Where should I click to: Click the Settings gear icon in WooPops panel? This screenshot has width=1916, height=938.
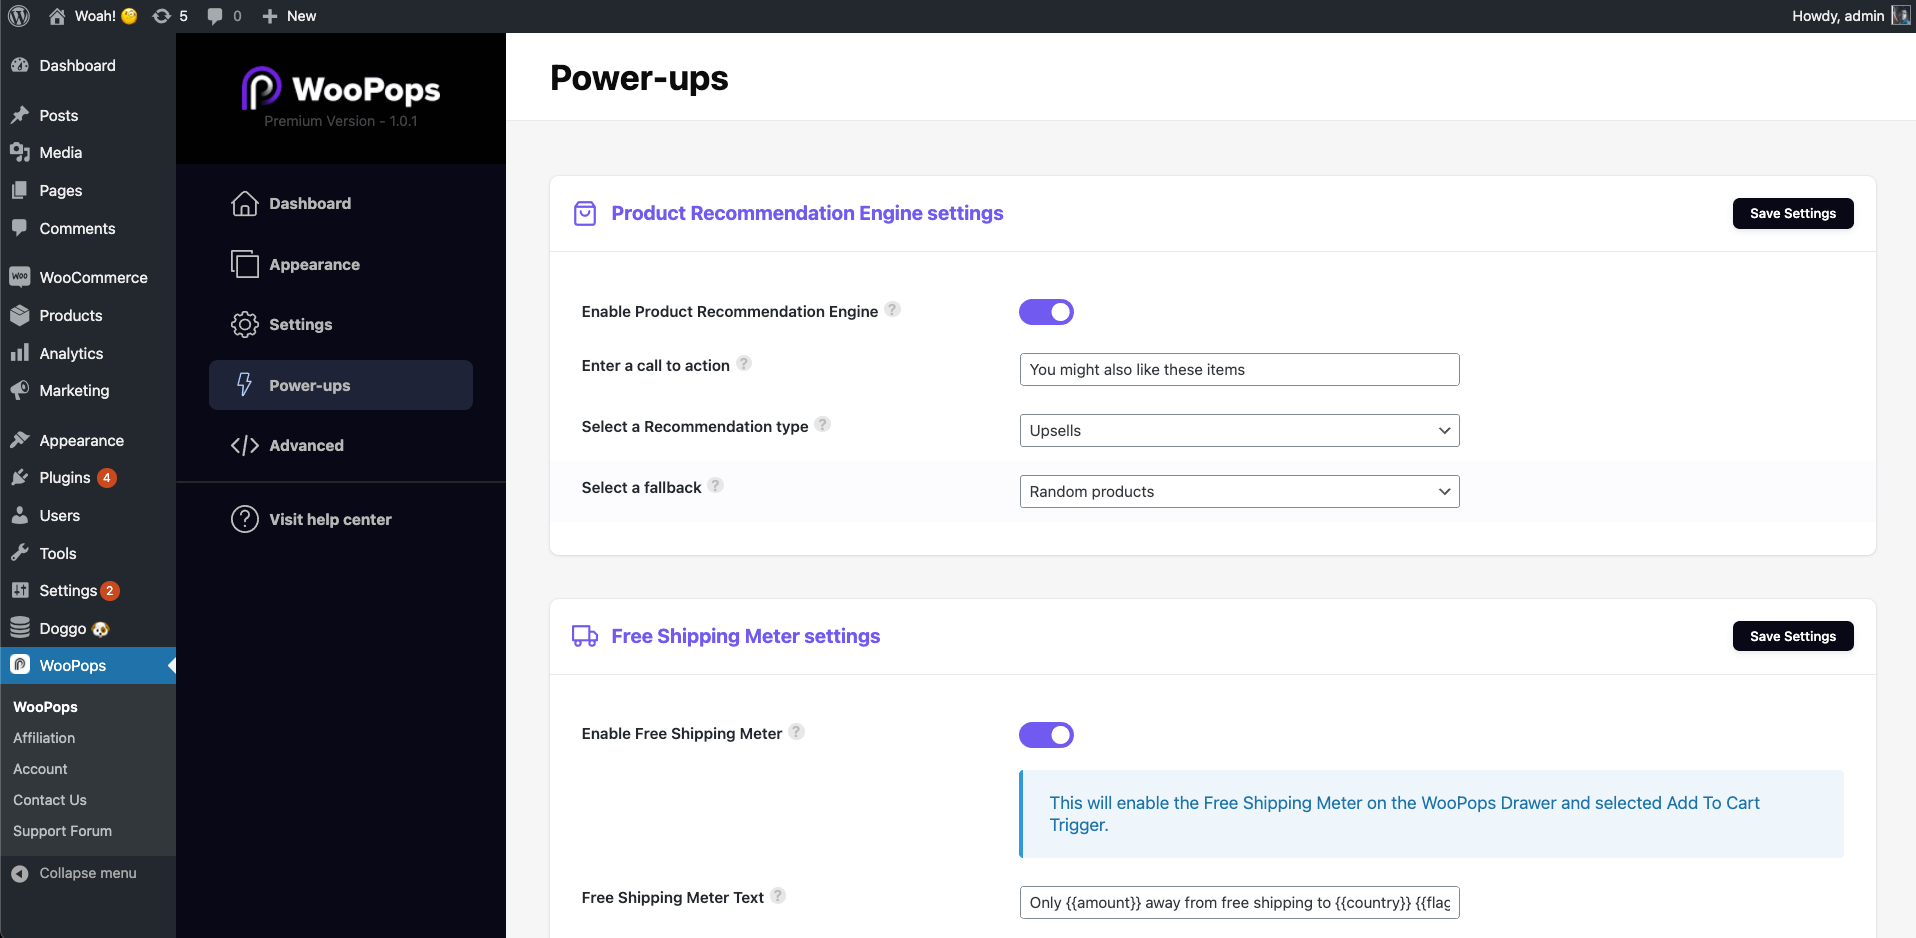click(245, 324)
